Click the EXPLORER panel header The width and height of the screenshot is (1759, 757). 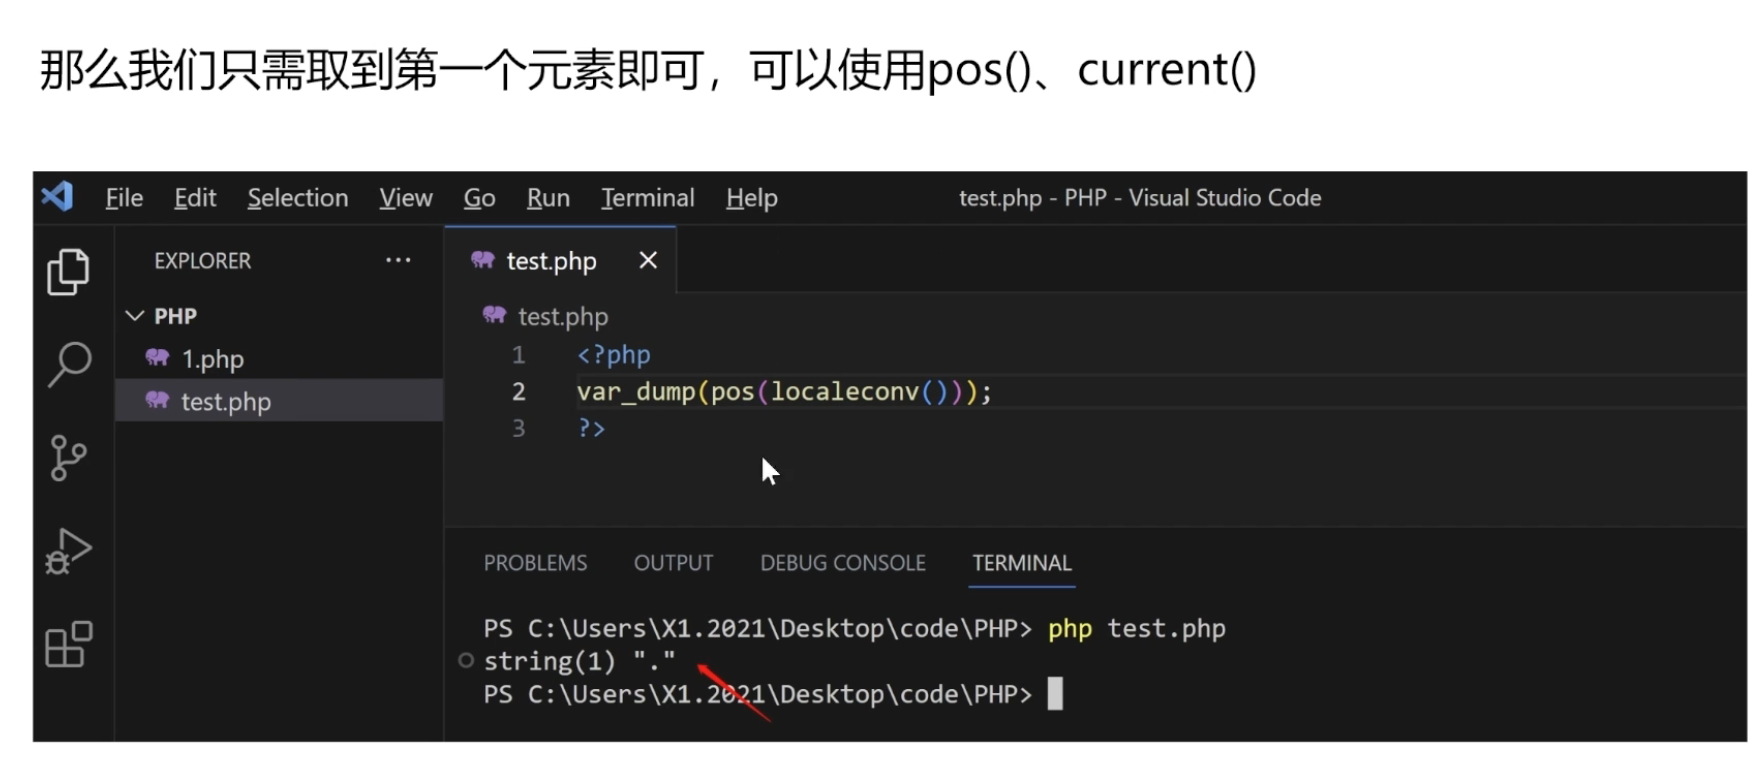[x=202, y=260]
